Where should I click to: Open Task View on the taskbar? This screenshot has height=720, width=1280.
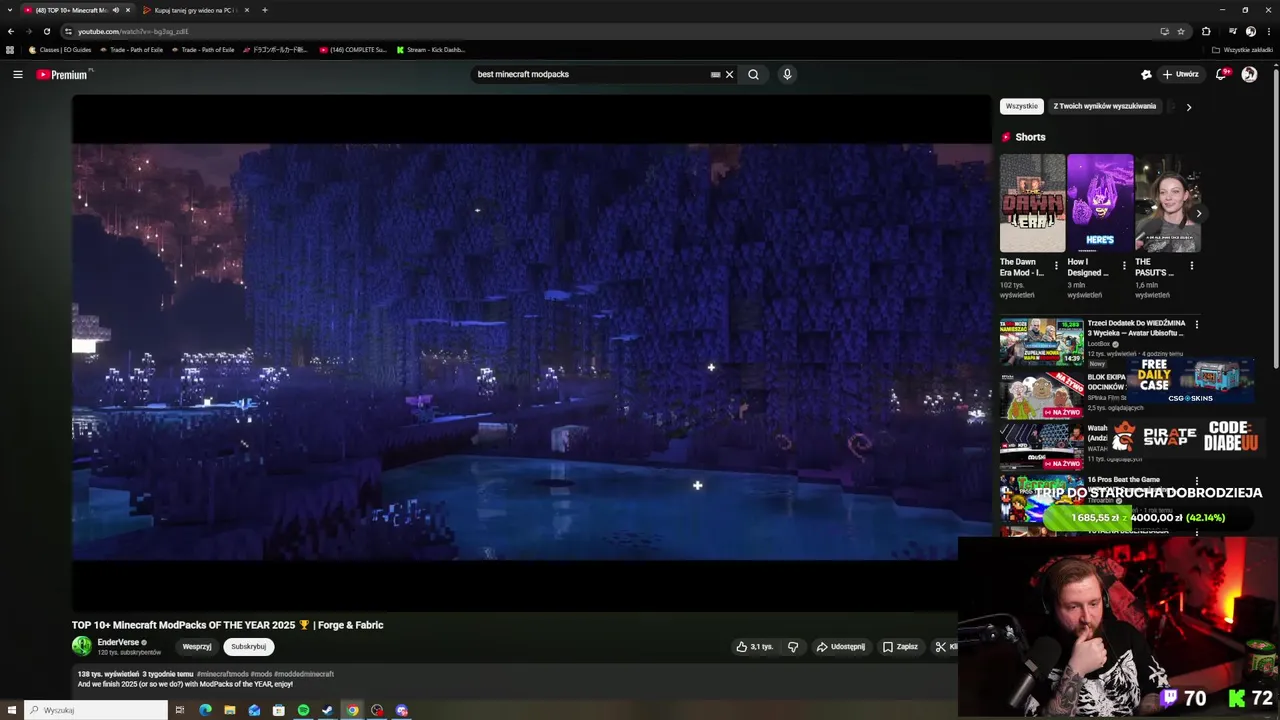click(180, 710)
